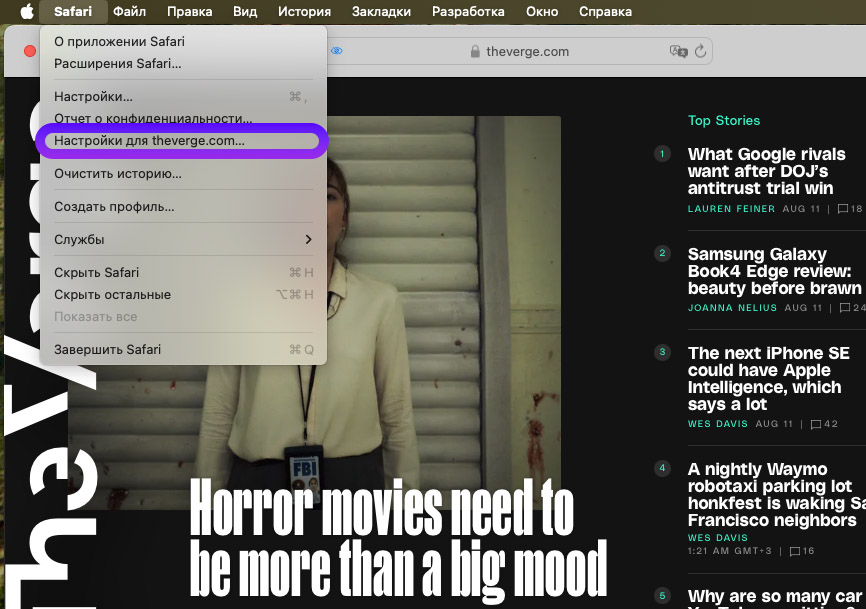This screenshot has height=609, width=866.
Task: Open What Google rivals want article
Action: click(x=766, y=171)
